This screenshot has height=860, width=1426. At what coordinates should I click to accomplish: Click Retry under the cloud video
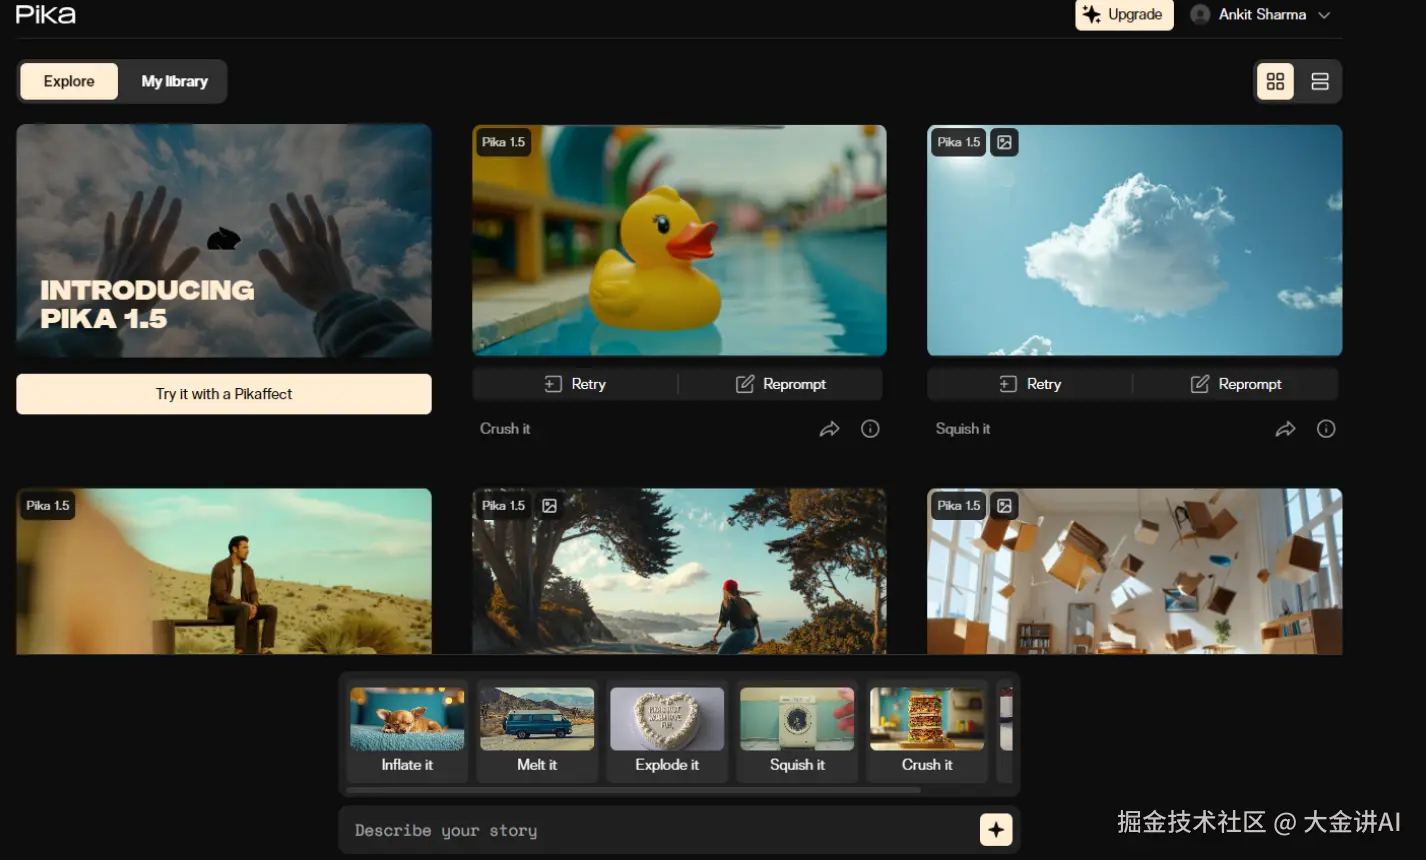1030,384
